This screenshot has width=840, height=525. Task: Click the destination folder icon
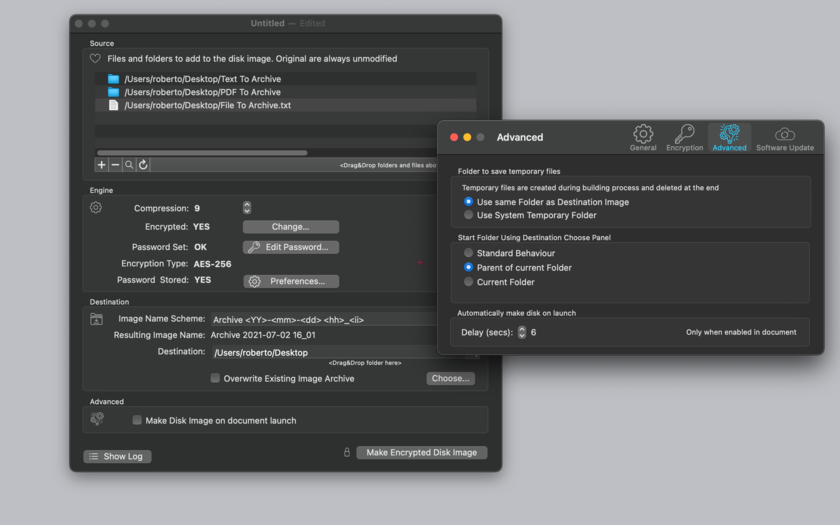[96, 319]
